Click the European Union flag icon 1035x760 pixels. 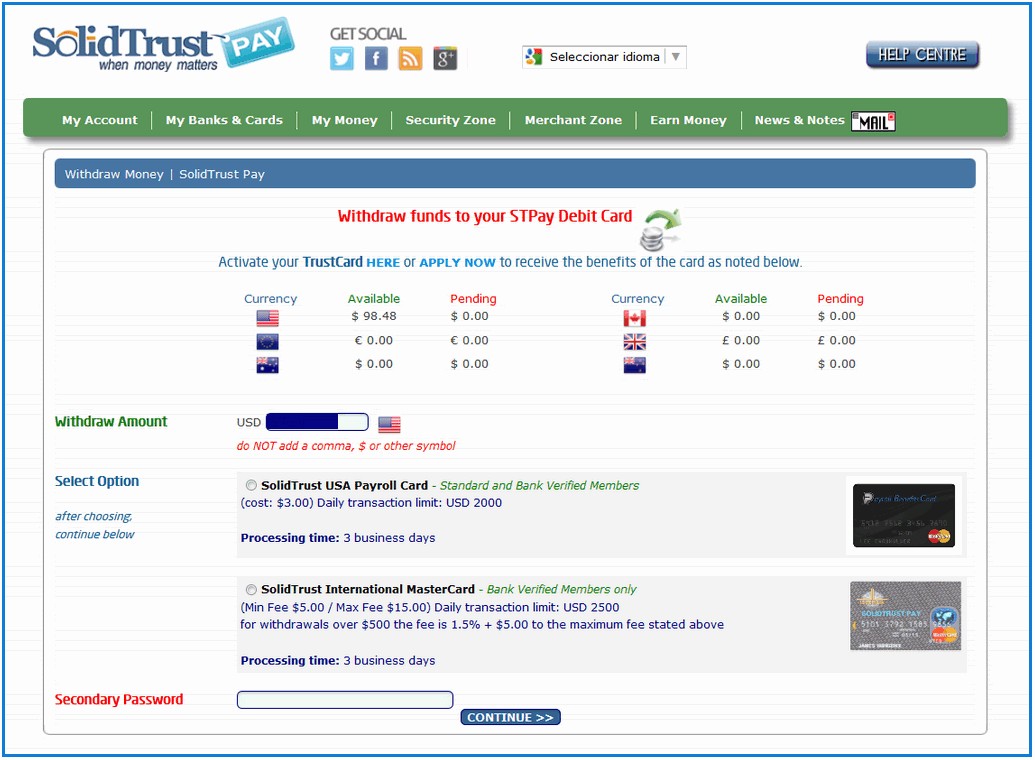[267, 341]
